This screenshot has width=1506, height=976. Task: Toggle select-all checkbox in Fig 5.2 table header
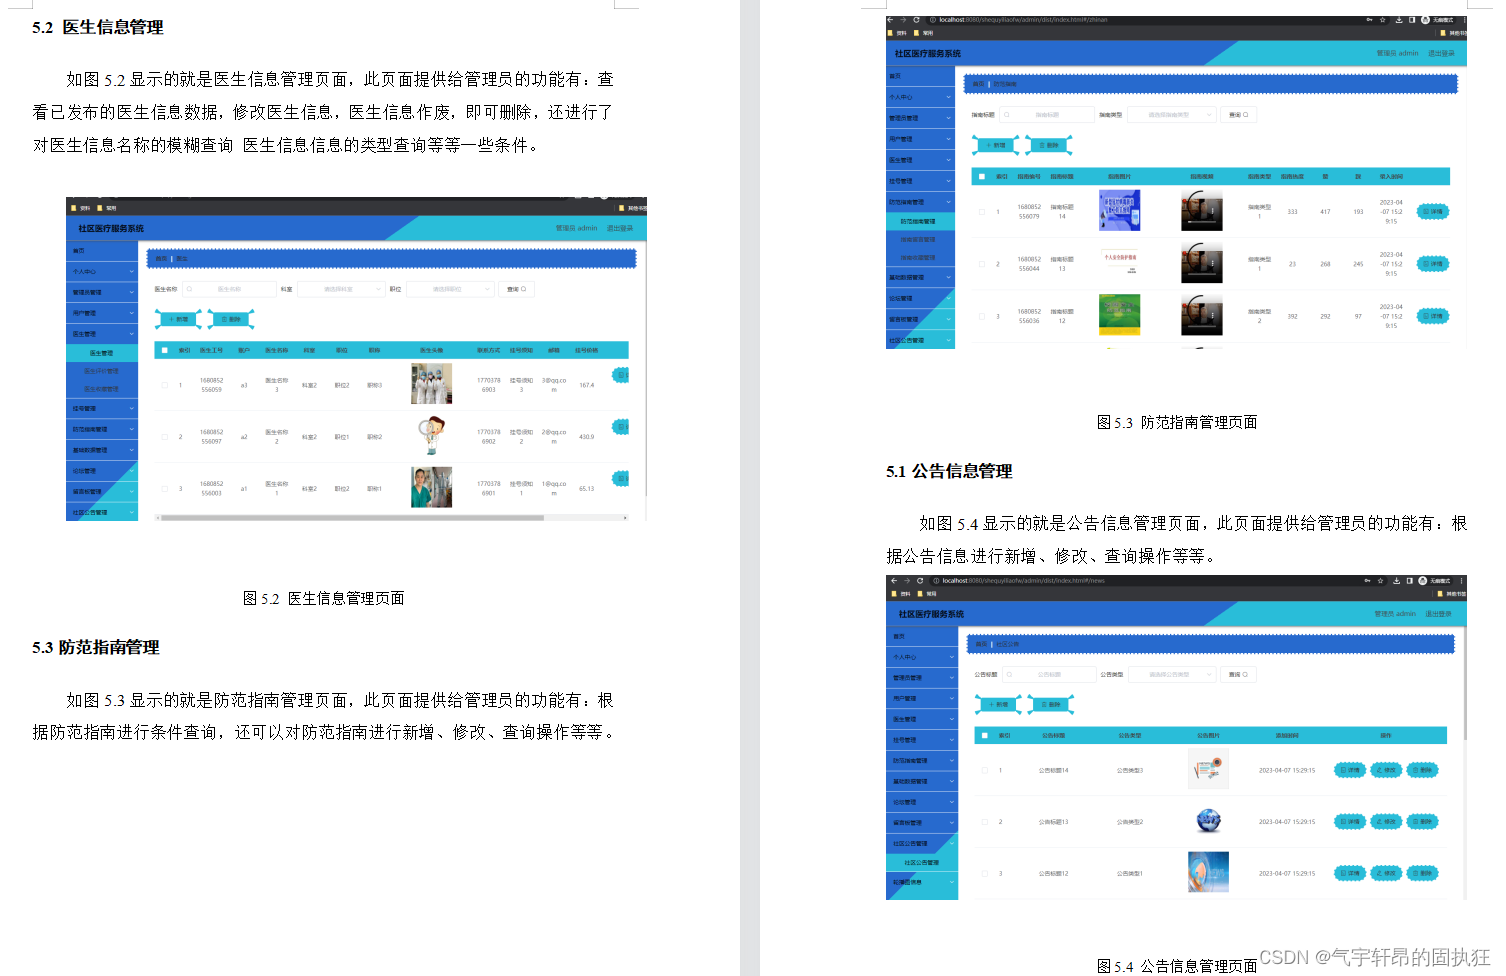click(165, 350)
